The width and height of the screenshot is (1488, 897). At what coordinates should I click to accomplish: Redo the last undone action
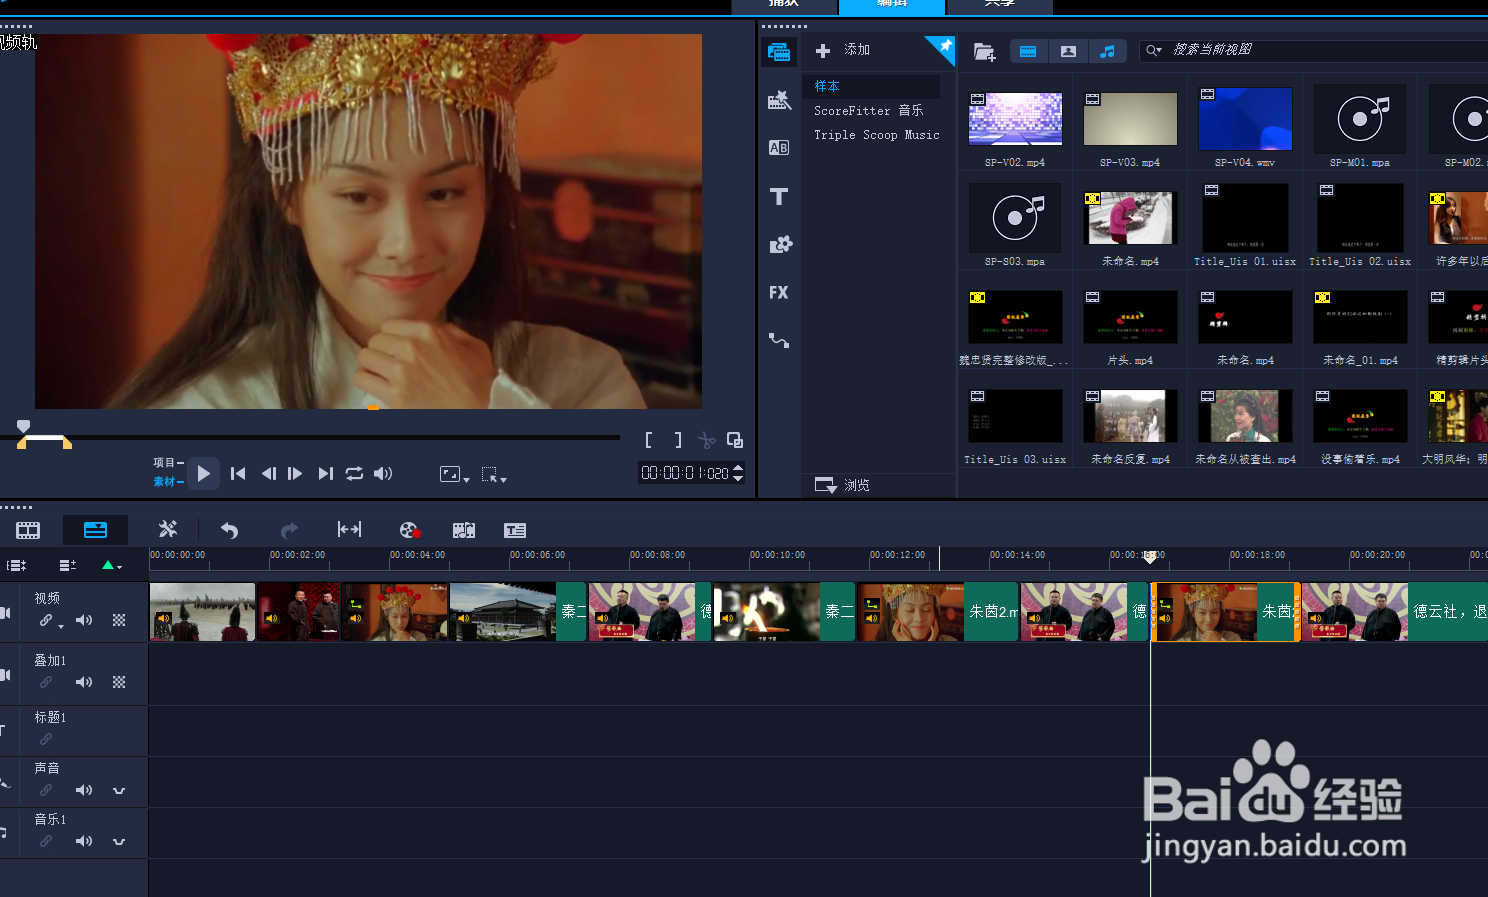[x=289, y=530]
